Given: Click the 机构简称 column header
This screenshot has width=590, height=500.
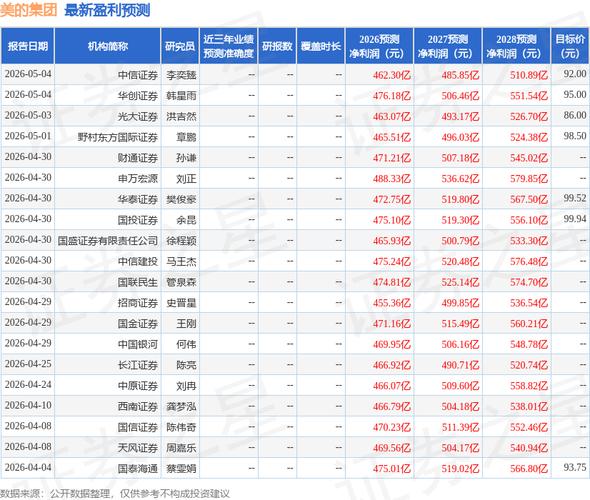Looking at the screenshot, I should click(x=108, y=46).
